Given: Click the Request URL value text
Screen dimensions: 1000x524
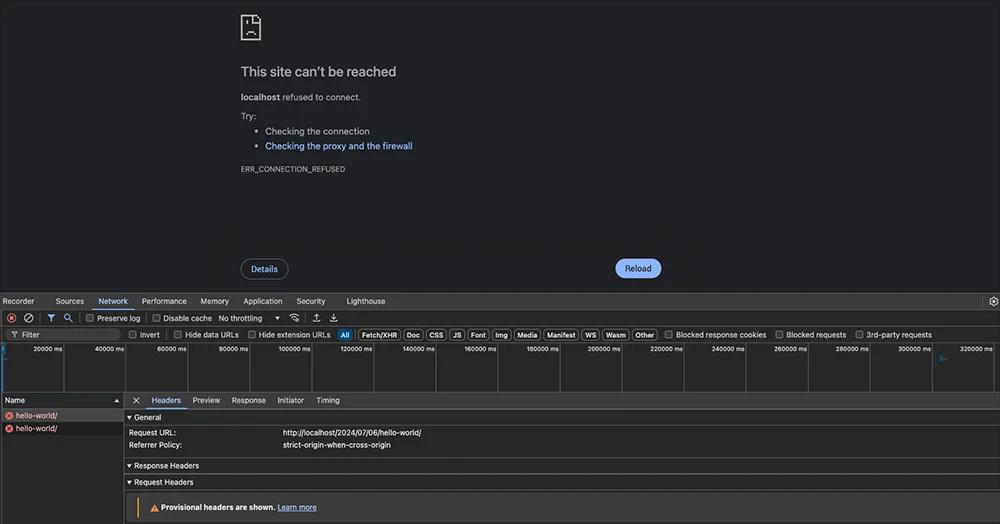Looking at the screenshot, I should [x=352, y=433].
